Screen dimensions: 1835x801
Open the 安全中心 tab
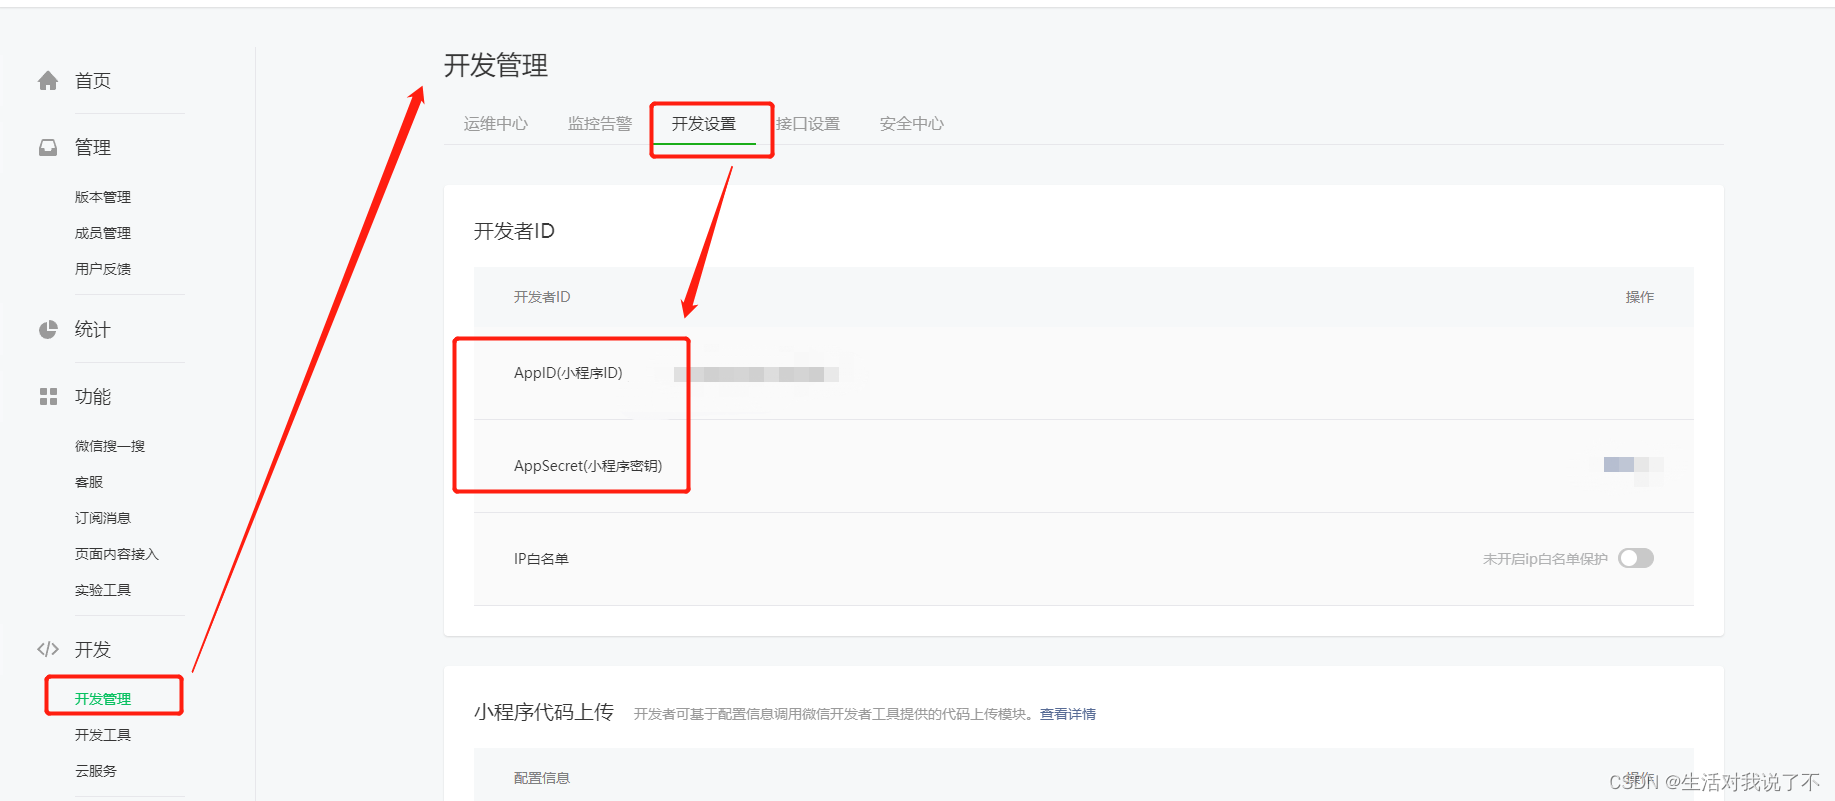pos(912,124)
